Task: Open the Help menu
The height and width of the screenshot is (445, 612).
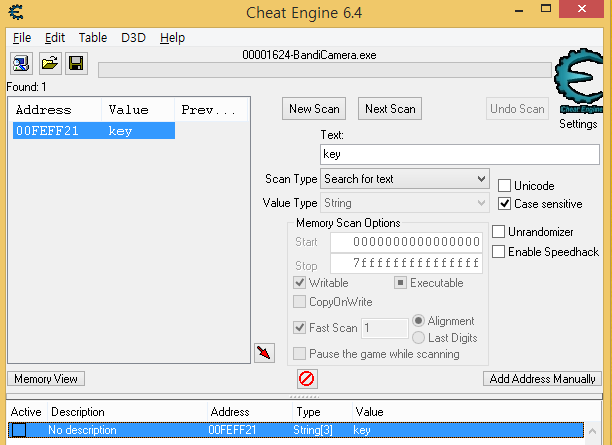Action: [x=172, y=38]
